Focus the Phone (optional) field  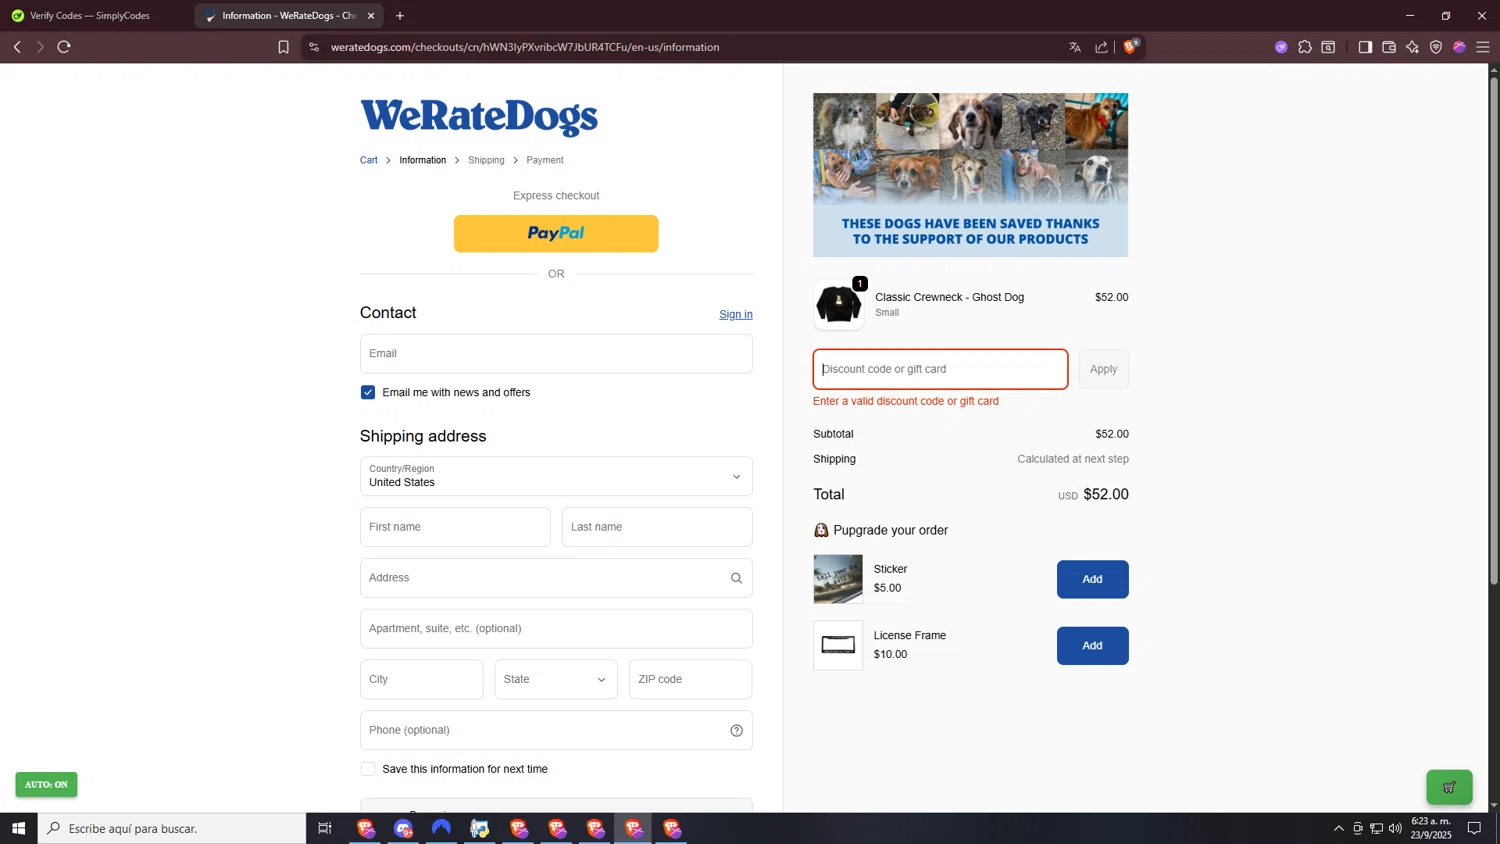point(556,730)
